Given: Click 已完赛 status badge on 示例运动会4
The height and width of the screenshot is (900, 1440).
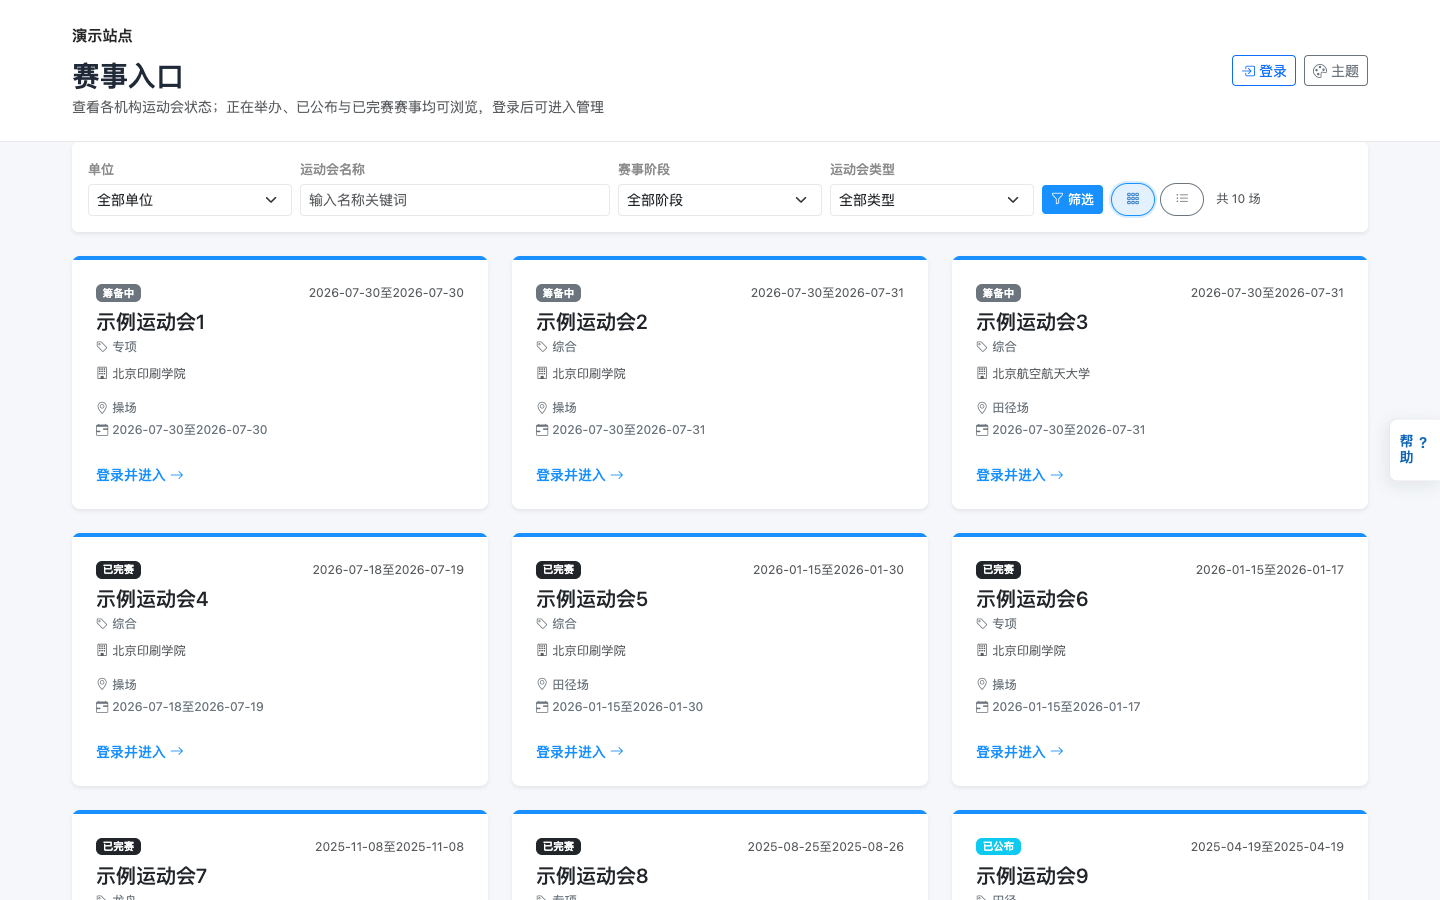Looking at the screenshot, I should (x=118, y=570).
